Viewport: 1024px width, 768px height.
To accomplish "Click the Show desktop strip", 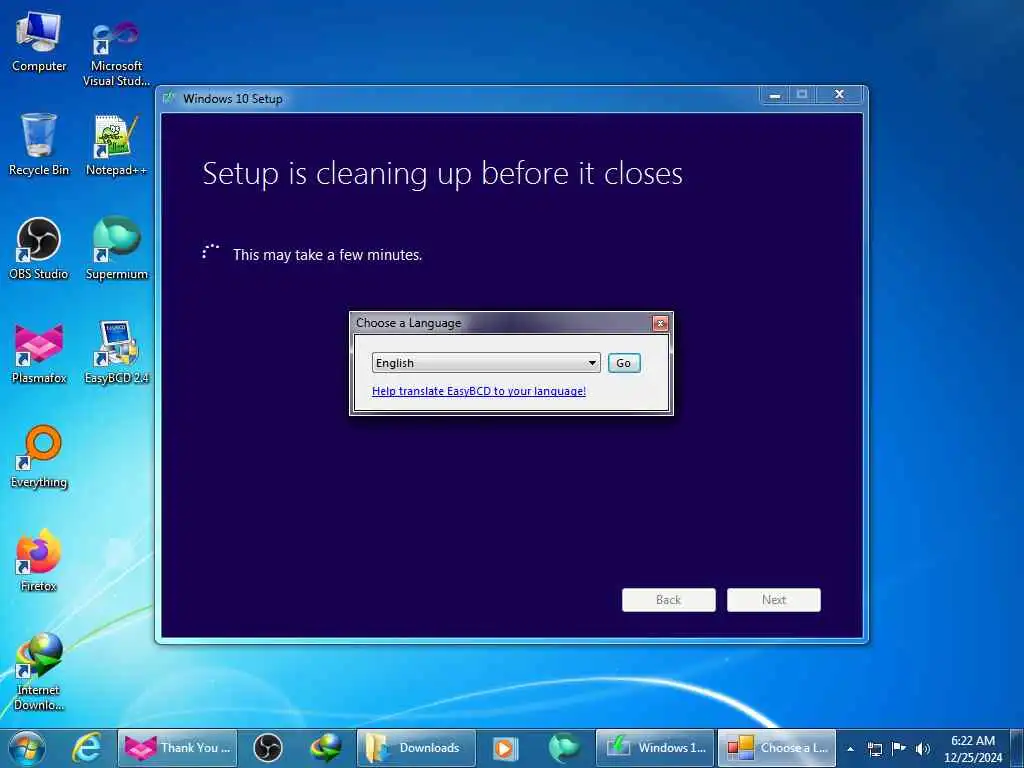I will (1017, 748).
